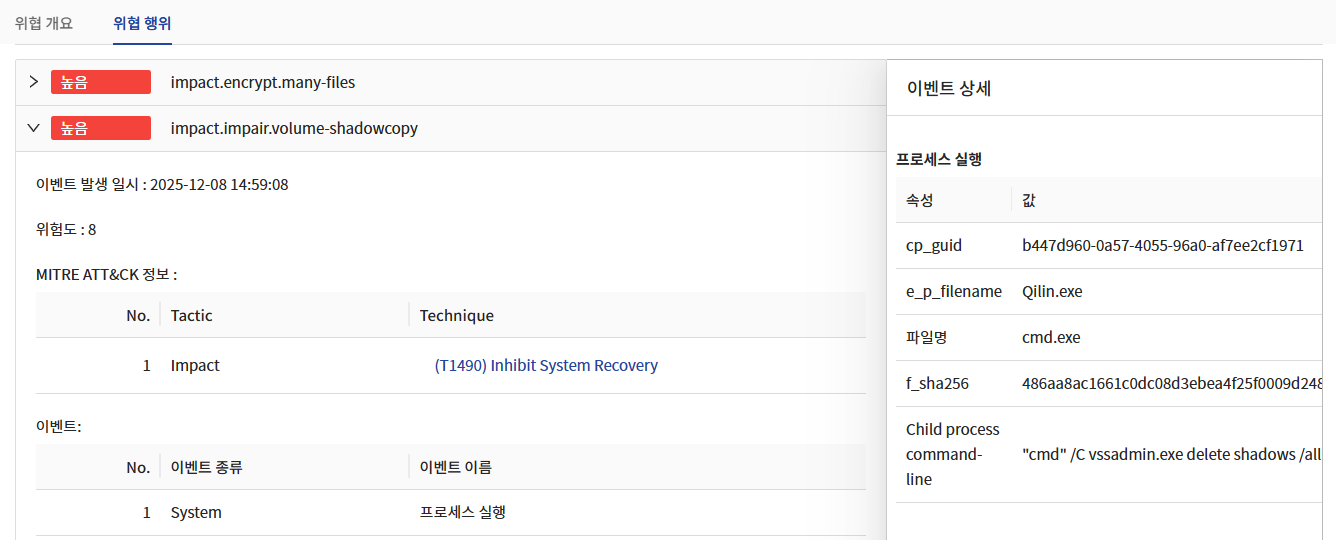The height and width of the screenshot is (540, 1336).
Task: Click the vssadmin.exe delete shadows command-line value
Action: (1172, 455)
